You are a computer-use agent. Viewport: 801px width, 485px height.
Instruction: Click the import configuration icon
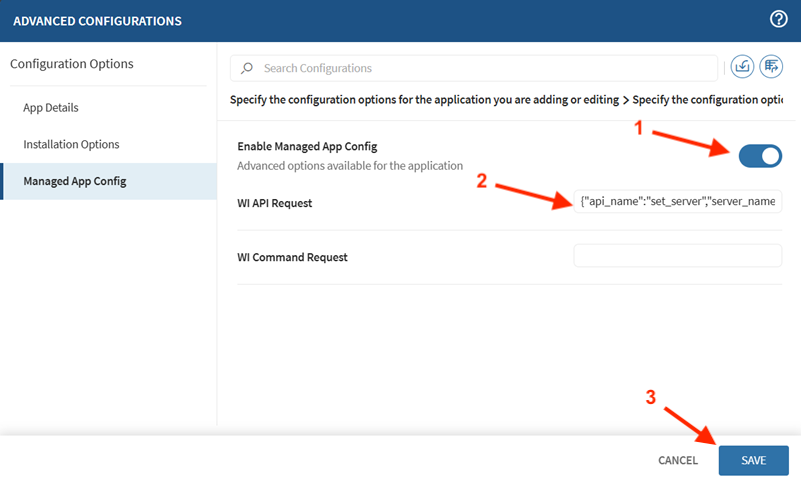point(742,67)
